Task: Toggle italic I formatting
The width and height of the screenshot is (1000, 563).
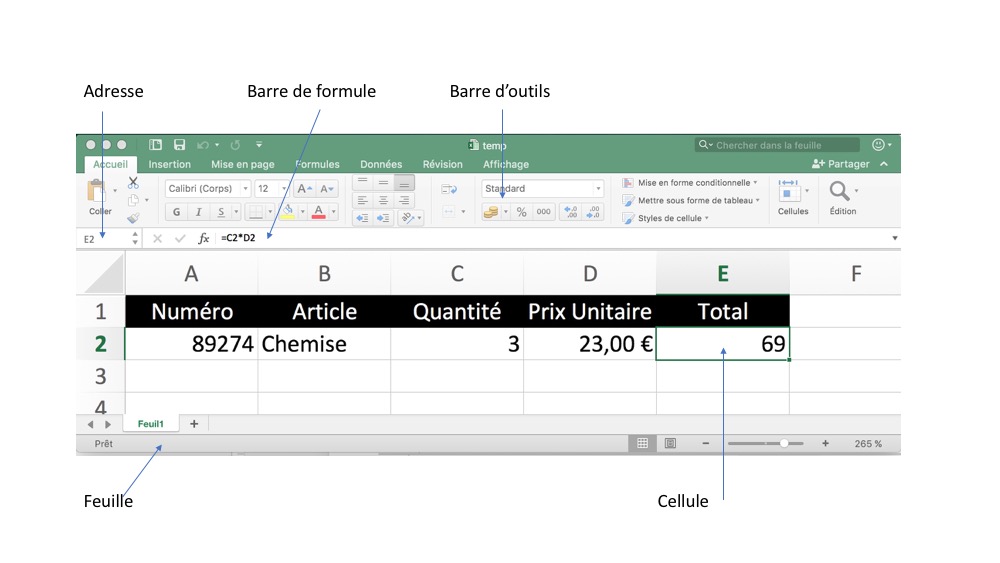Action: (x=198, y=212)
